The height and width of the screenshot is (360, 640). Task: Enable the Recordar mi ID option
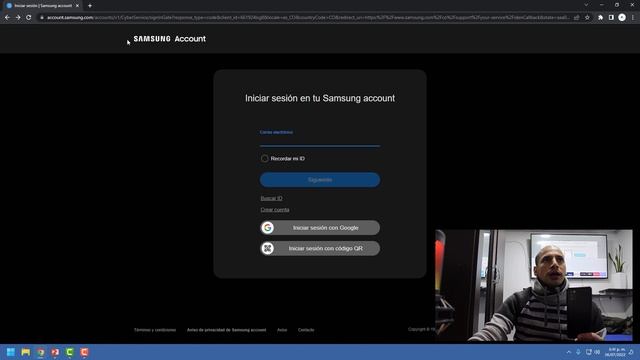(264, 158)
